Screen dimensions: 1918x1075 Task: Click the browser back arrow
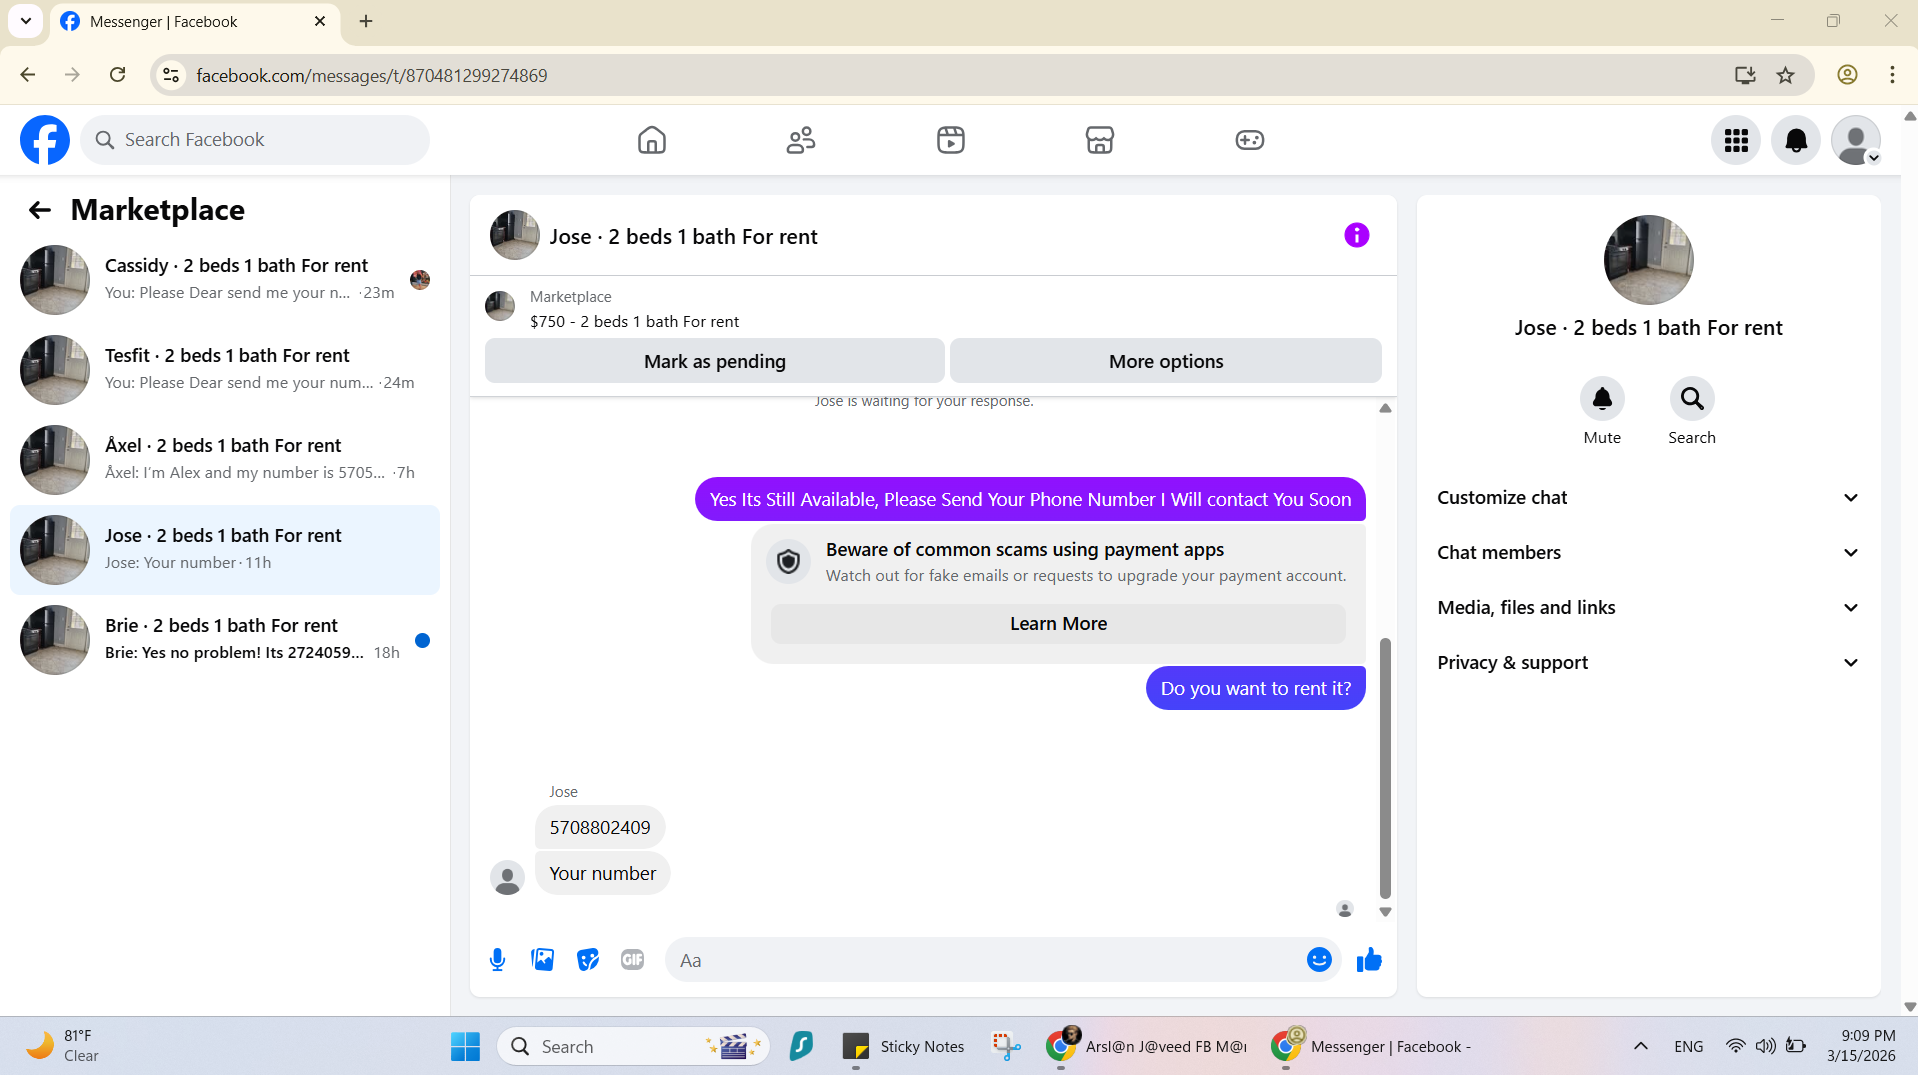coord(28,75)
